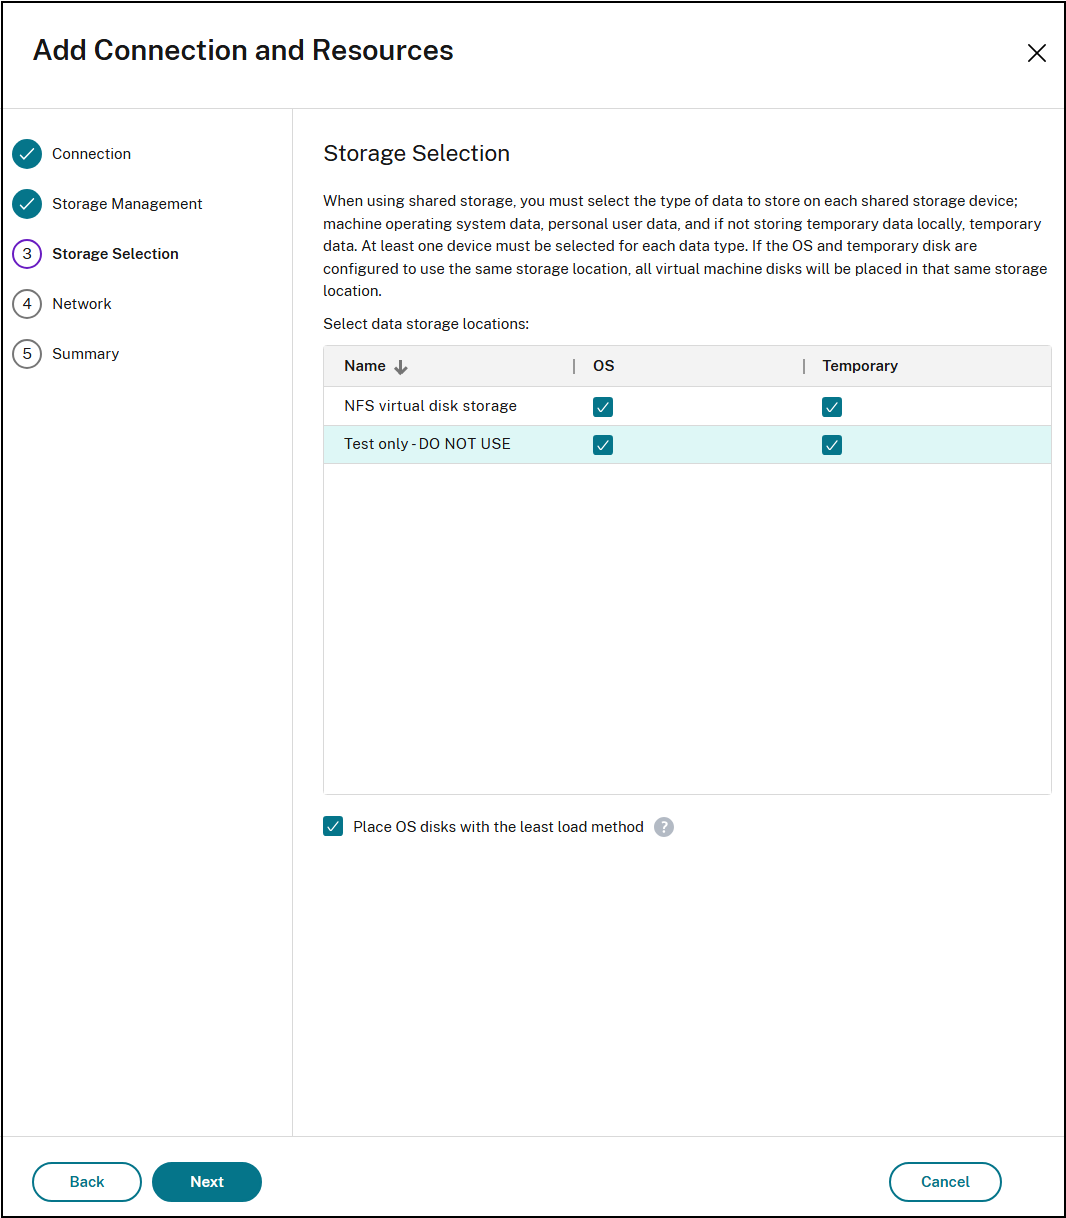Click the numbered circle for step 4 Network
Viewport: 1066px width, 1218px height.
(27, 303)
